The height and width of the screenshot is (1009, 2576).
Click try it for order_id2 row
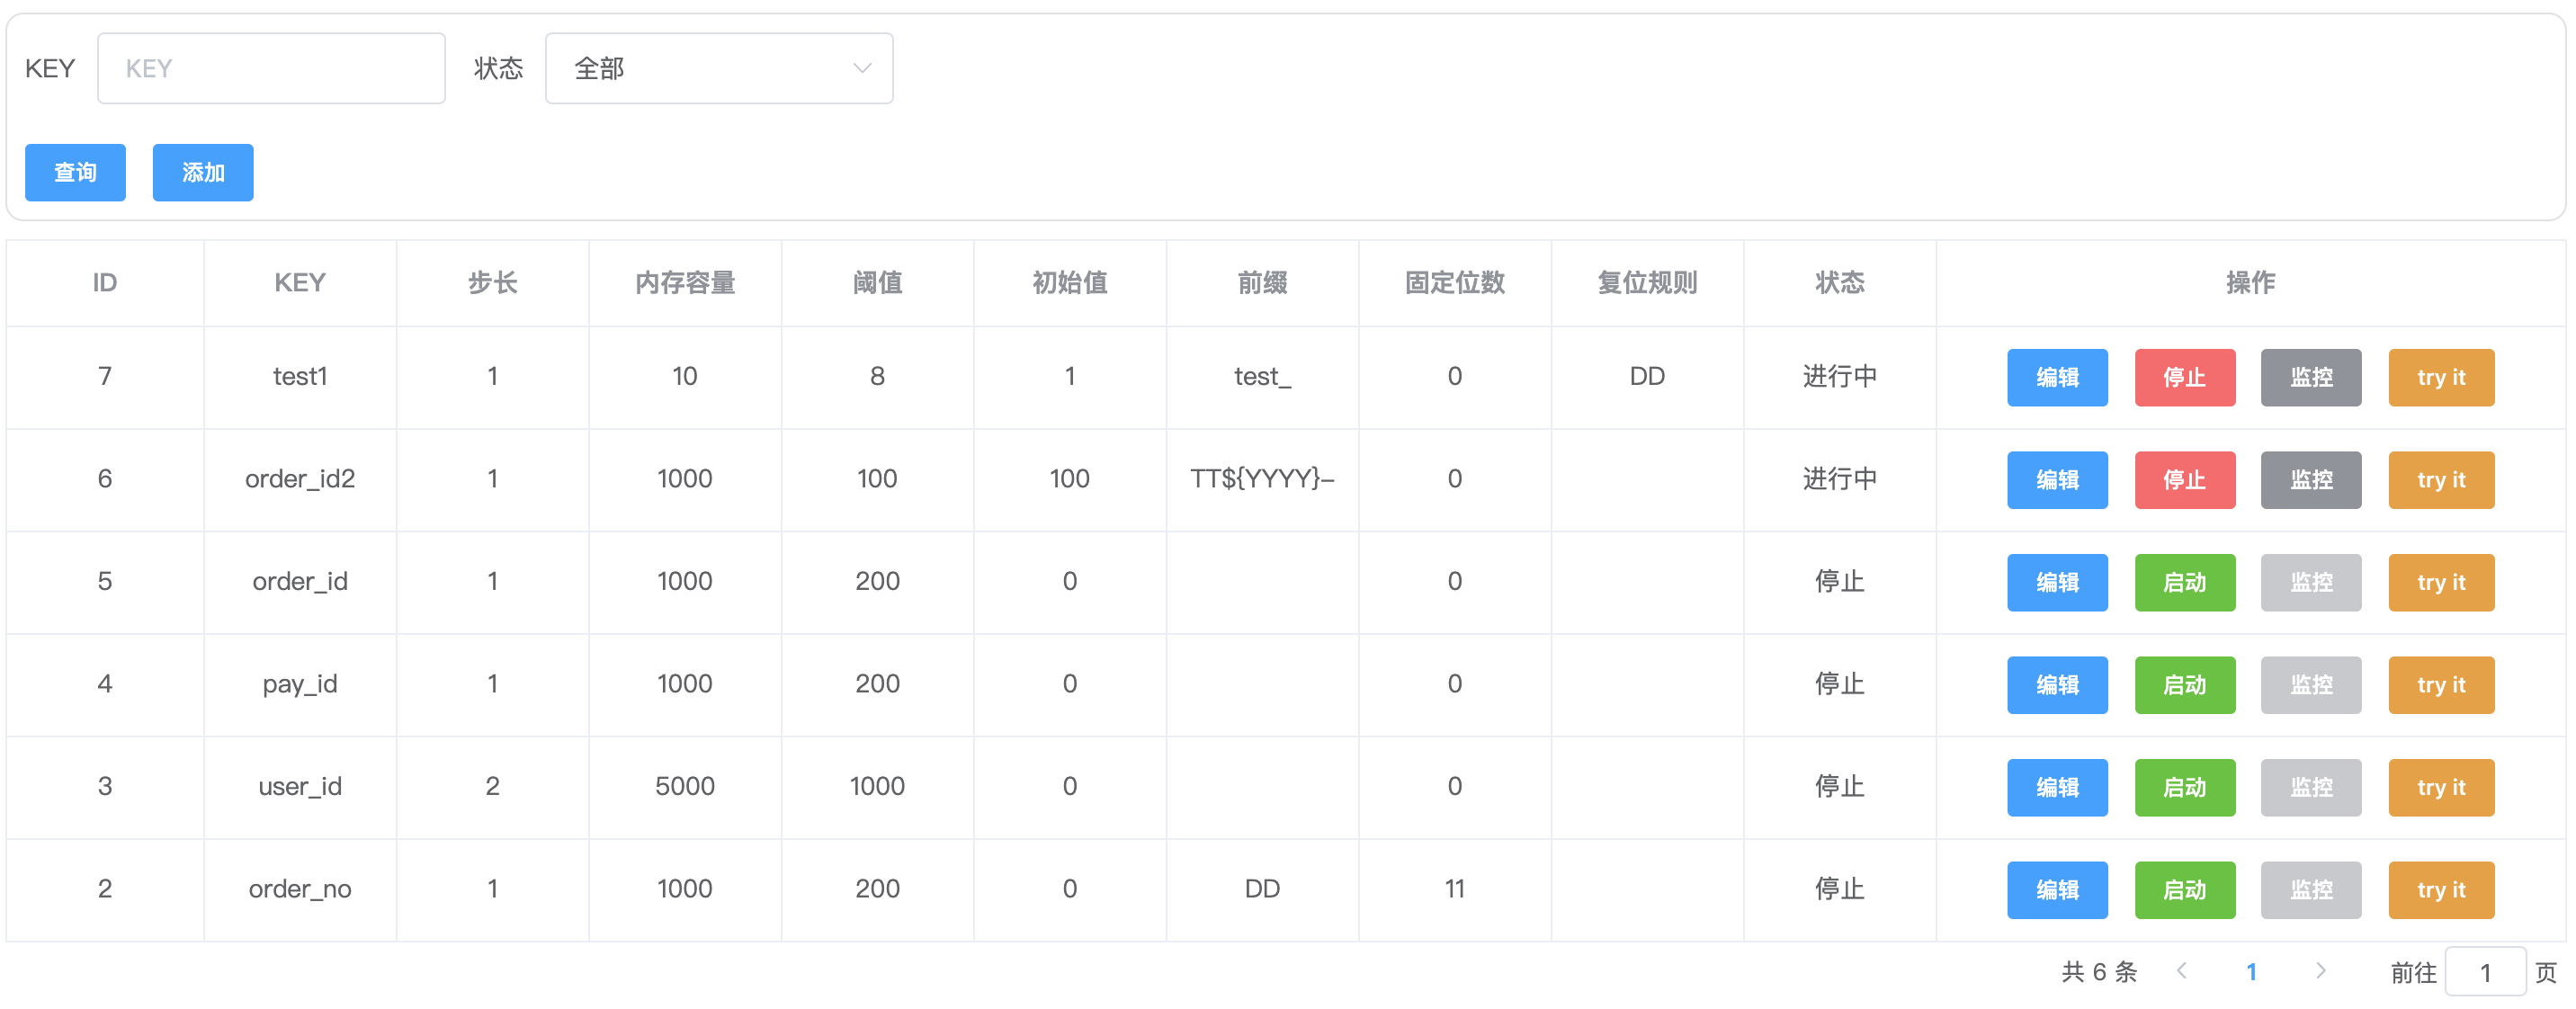tap(2440, 480)
